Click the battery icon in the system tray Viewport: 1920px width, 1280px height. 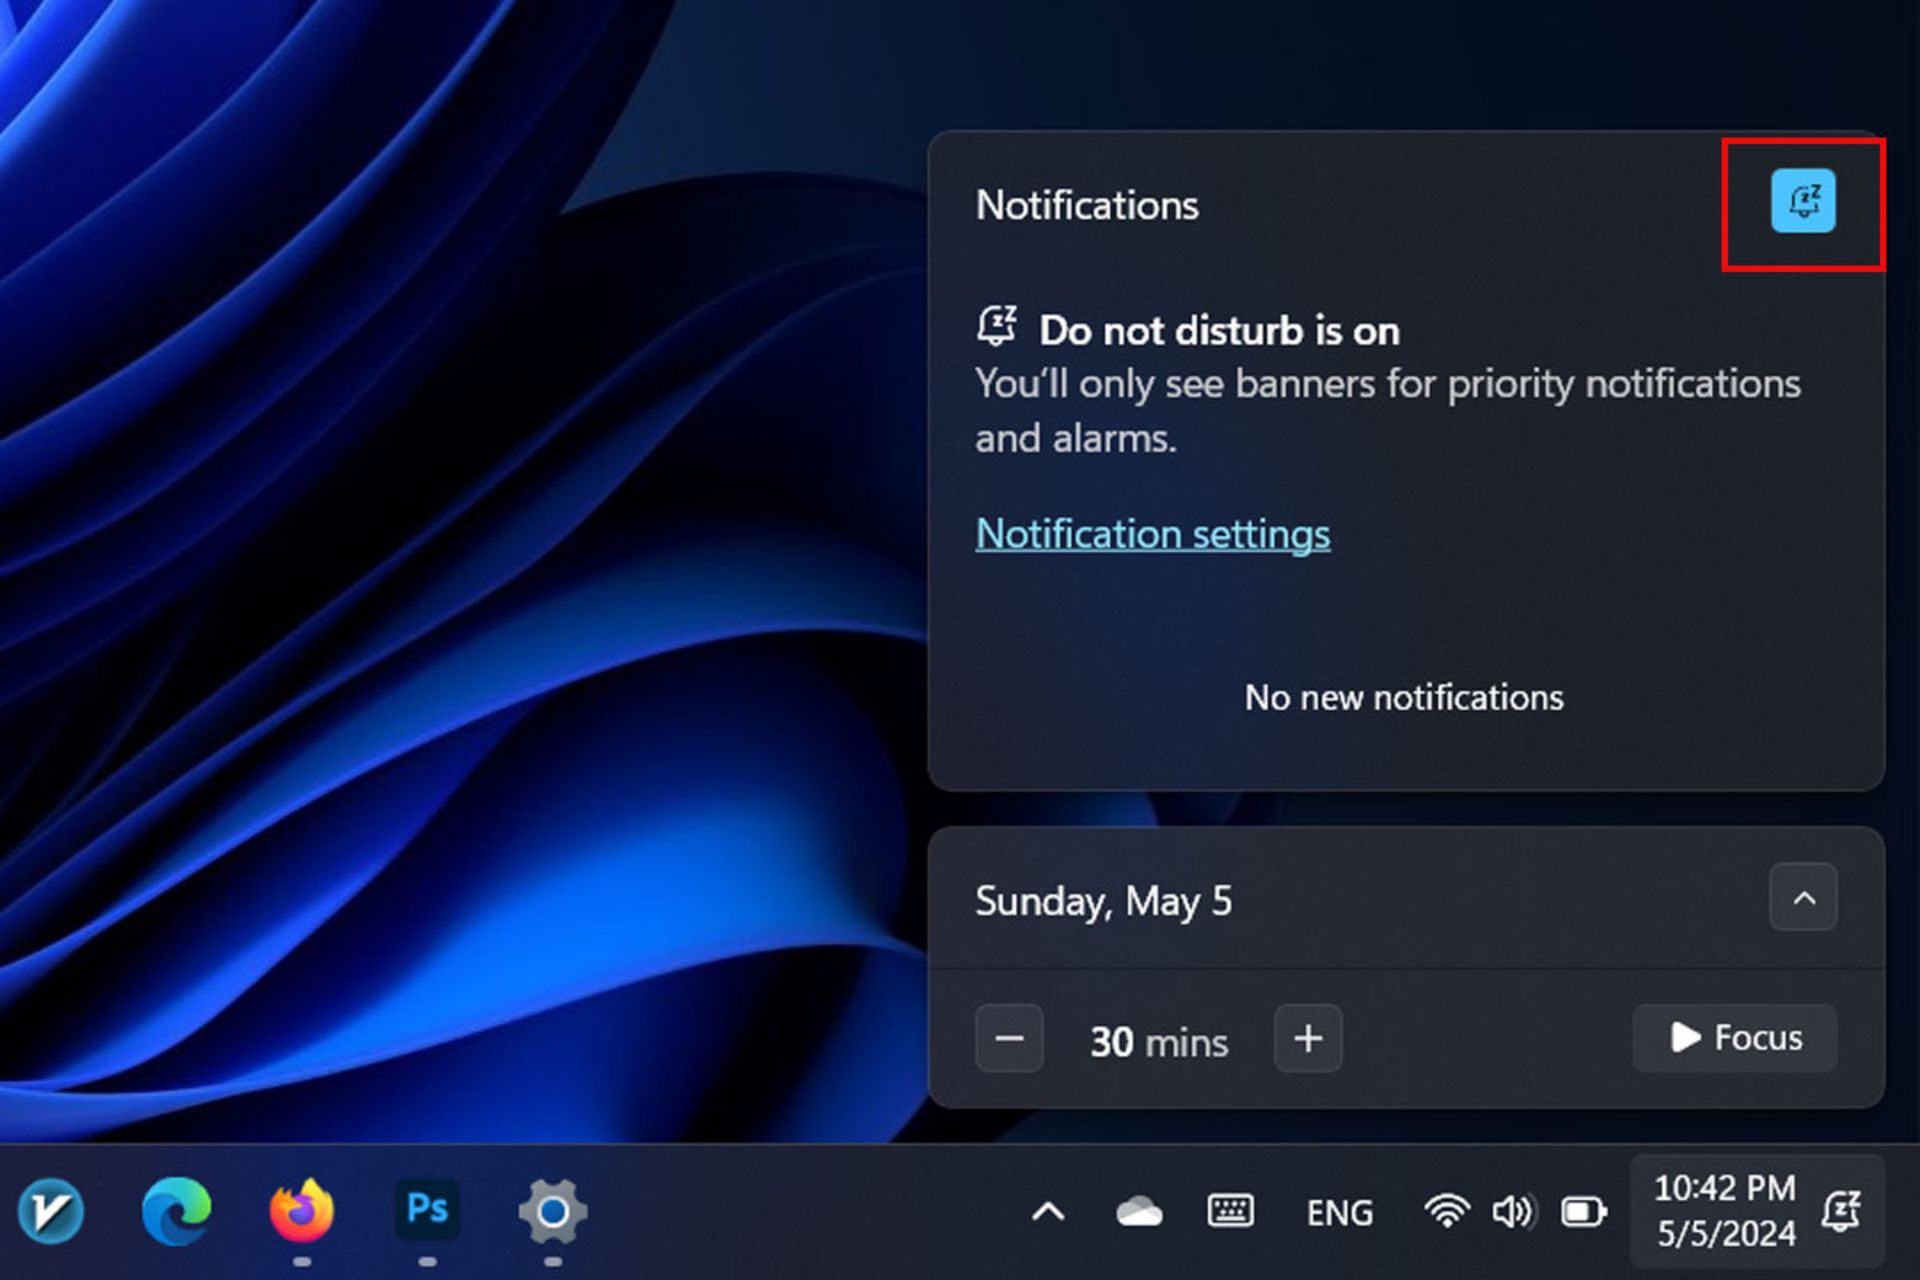tap(1583, 1213)
